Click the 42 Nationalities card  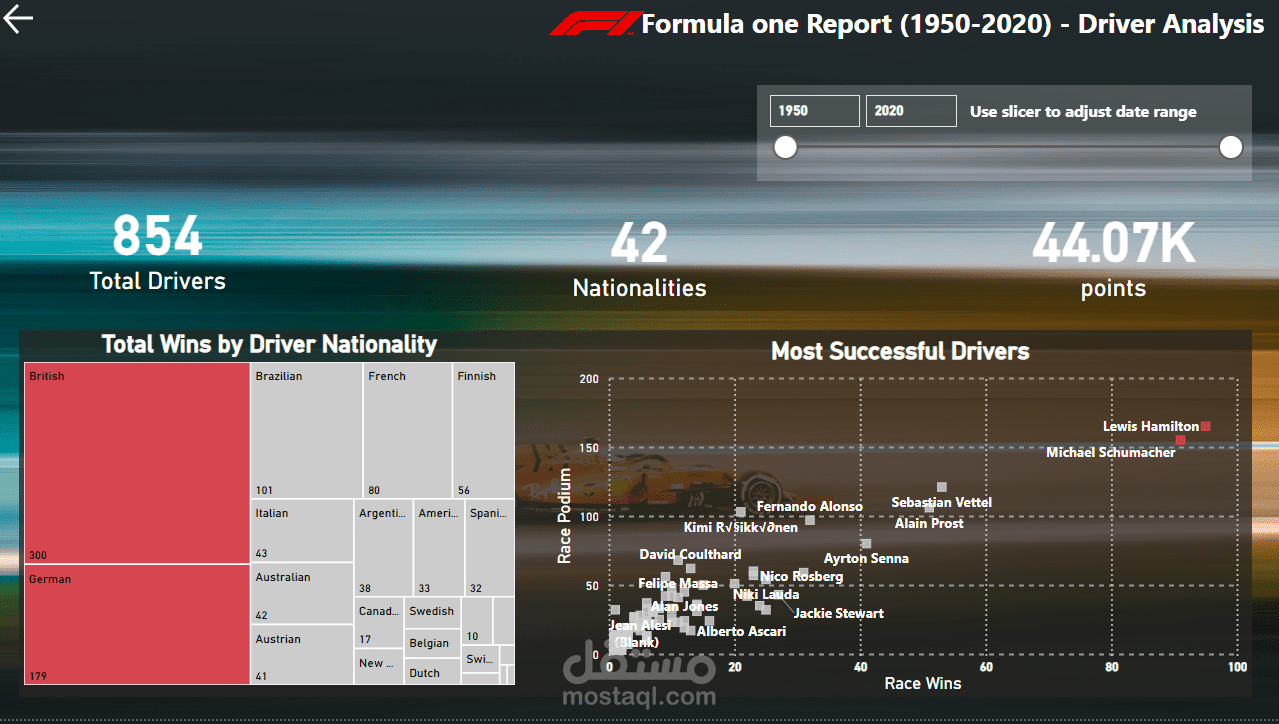point(639,259)
